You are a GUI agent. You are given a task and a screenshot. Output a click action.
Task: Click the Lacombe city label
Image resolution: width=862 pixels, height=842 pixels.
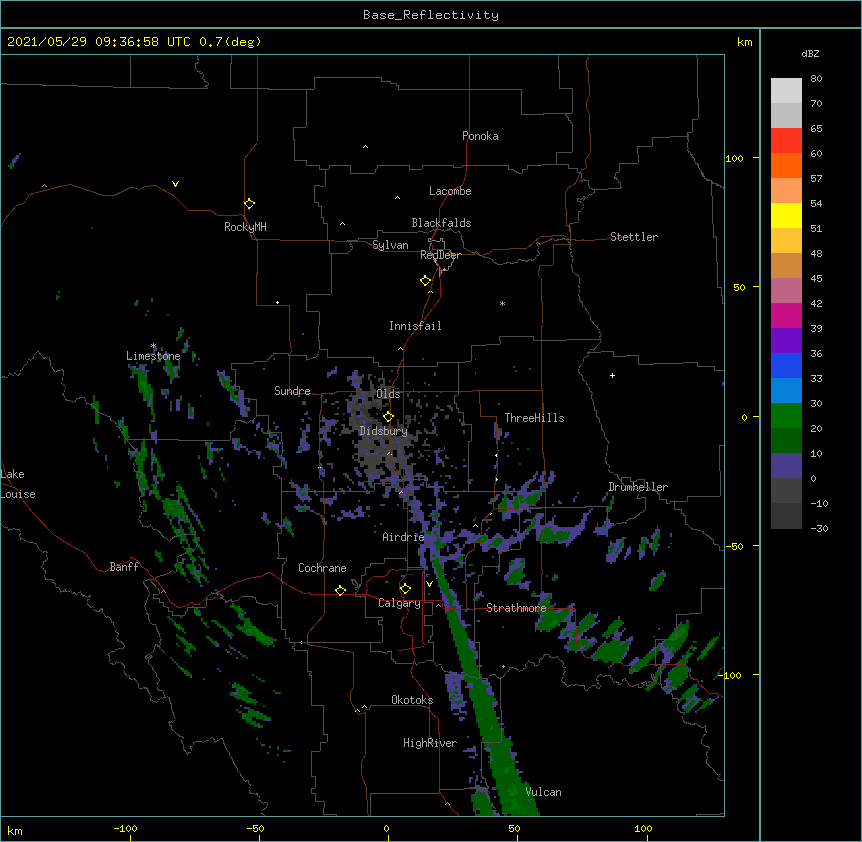(450, 191)
